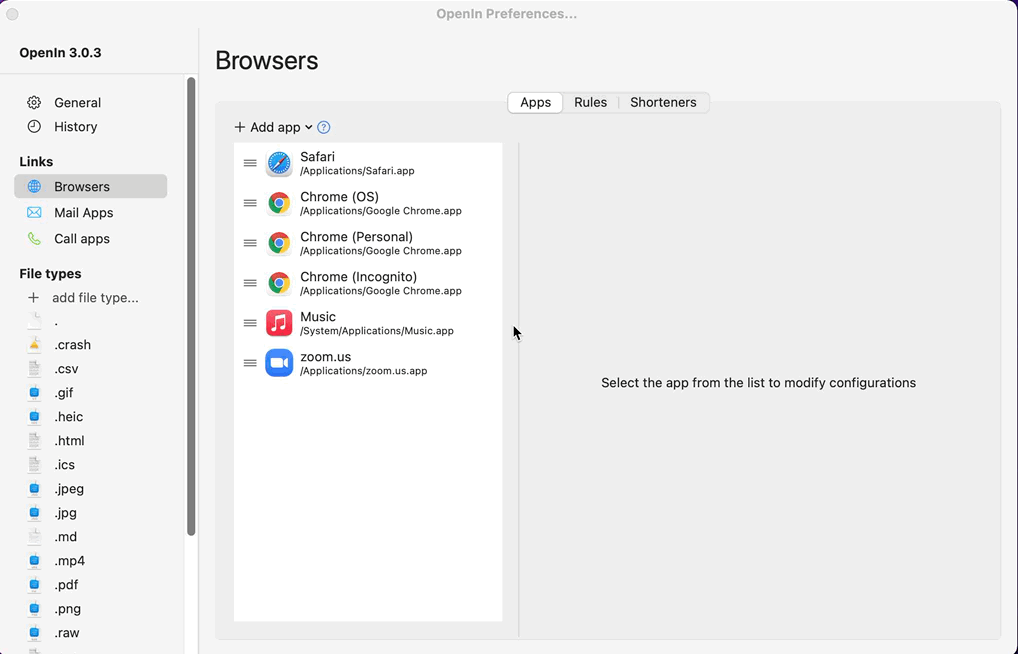Click the .md file type icon

tap(34, 537)
